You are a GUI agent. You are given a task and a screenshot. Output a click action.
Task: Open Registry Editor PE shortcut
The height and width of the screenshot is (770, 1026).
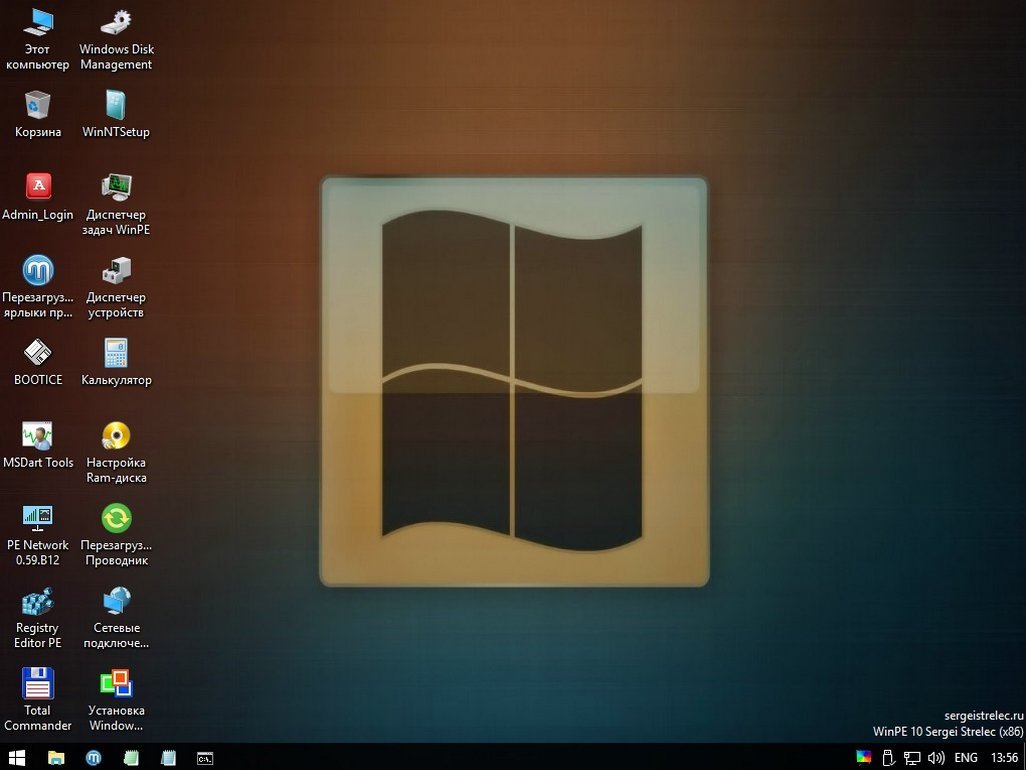[37, 618]
